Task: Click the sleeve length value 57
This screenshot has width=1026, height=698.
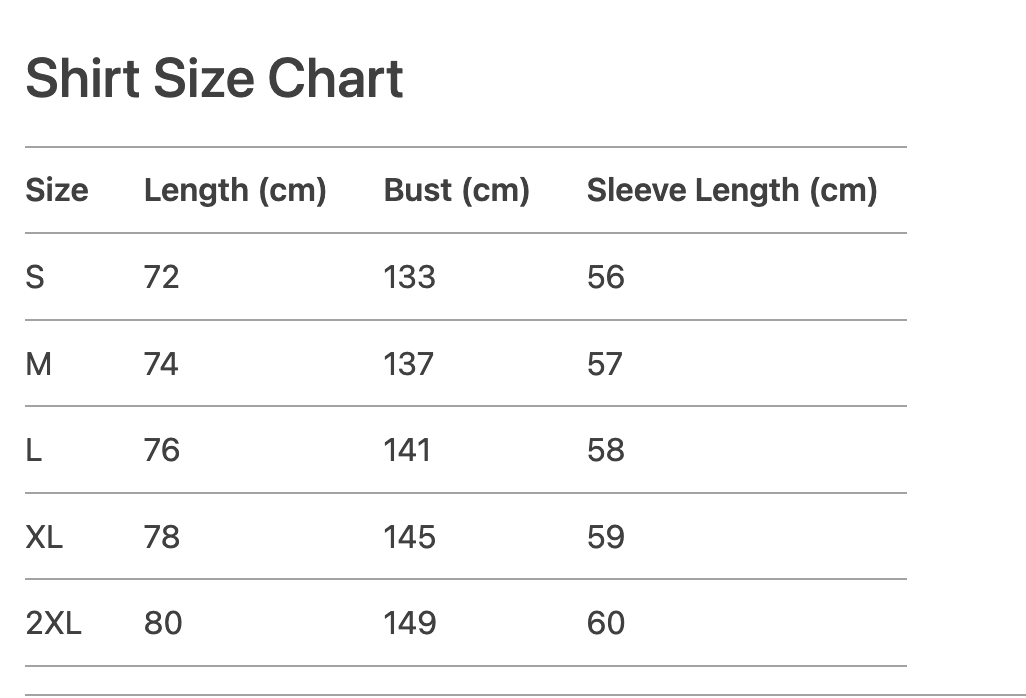Action: [x=605, y=363]
